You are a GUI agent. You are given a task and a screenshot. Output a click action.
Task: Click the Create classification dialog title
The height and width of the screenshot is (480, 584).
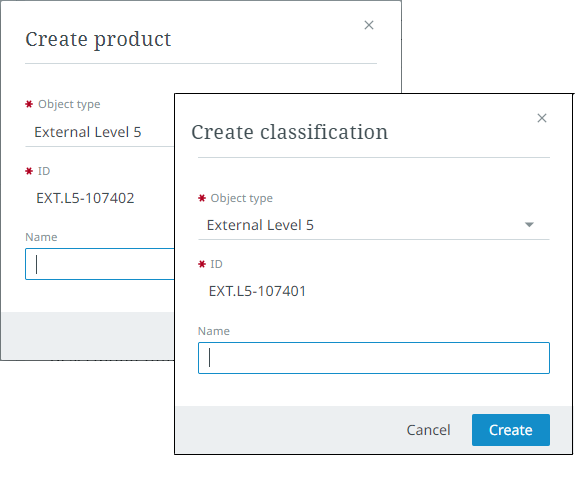(289, 132)
